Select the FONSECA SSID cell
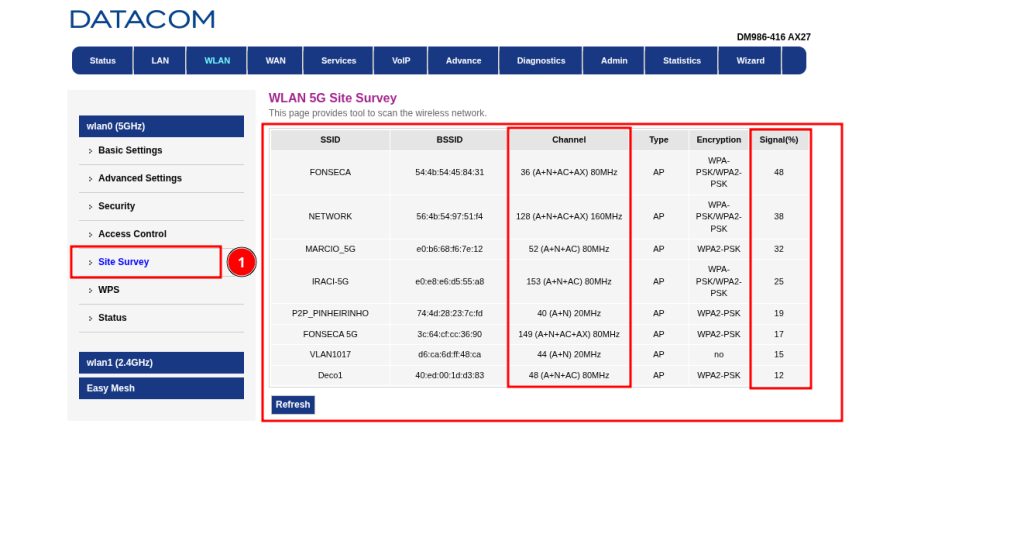The width and height of the screenshot is (1024, 541). point(330,172)
